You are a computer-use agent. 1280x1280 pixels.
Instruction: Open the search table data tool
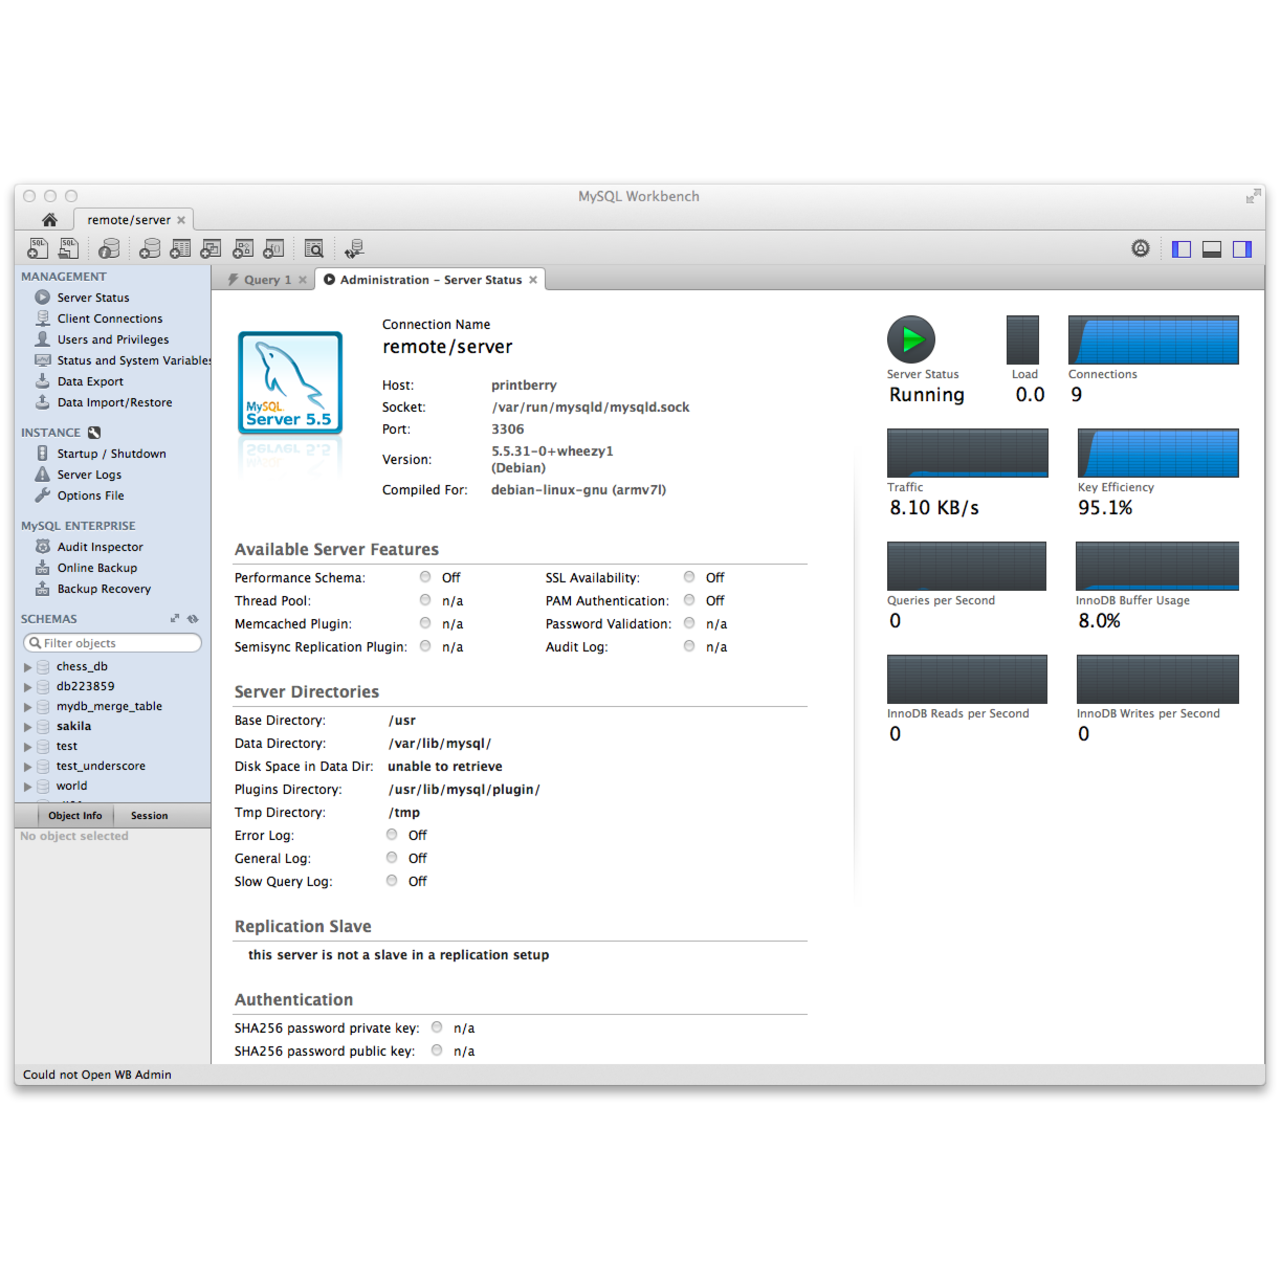[x=314, y=248]
